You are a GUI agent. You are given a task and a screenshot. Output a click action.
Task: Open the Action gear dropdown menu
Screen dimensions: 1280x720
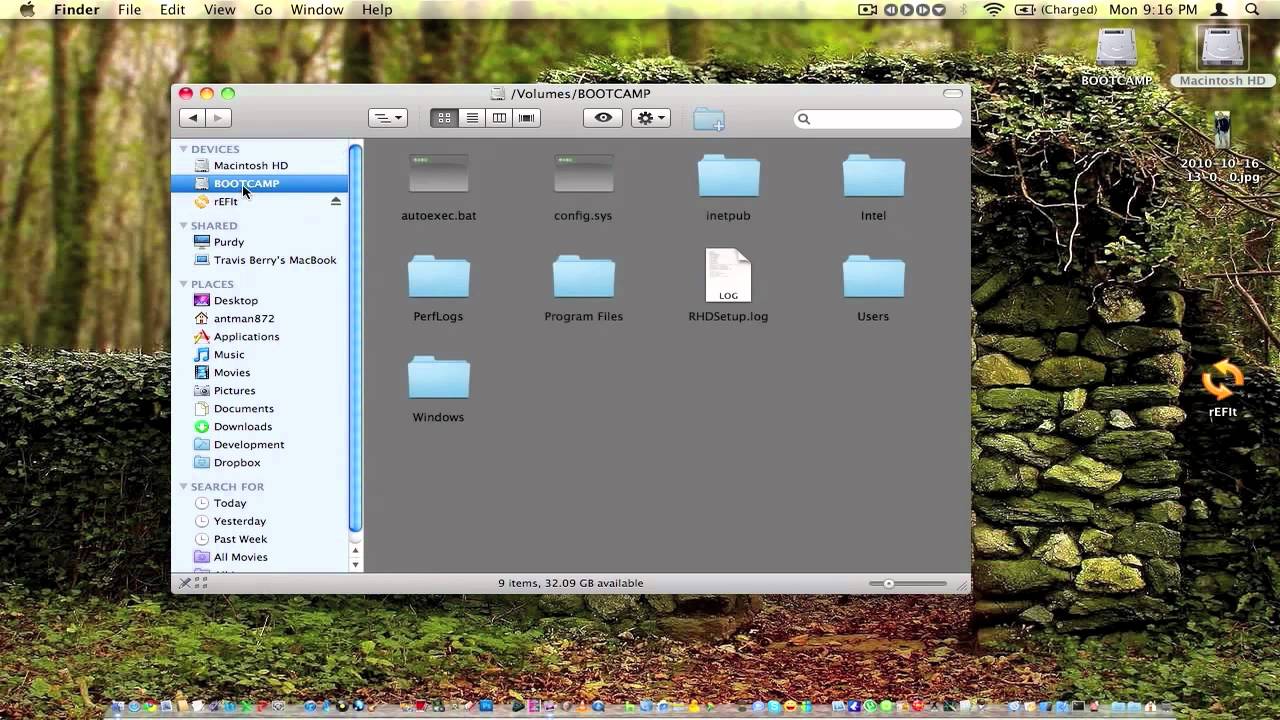coord(652,118)
